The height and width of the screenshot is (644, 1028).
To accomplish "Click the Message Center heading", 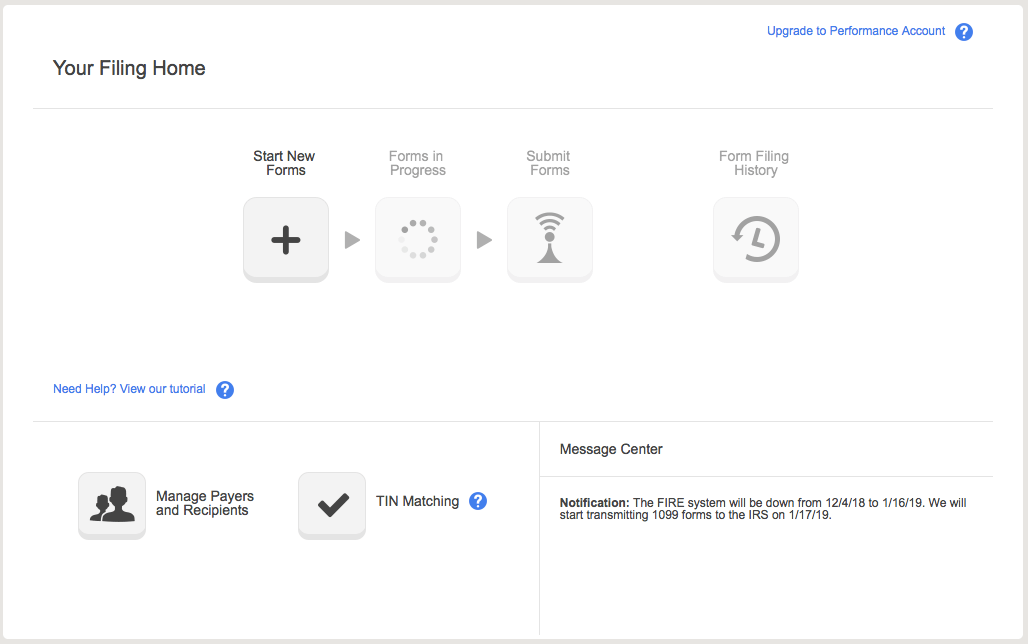I will (x=611, y=449).
